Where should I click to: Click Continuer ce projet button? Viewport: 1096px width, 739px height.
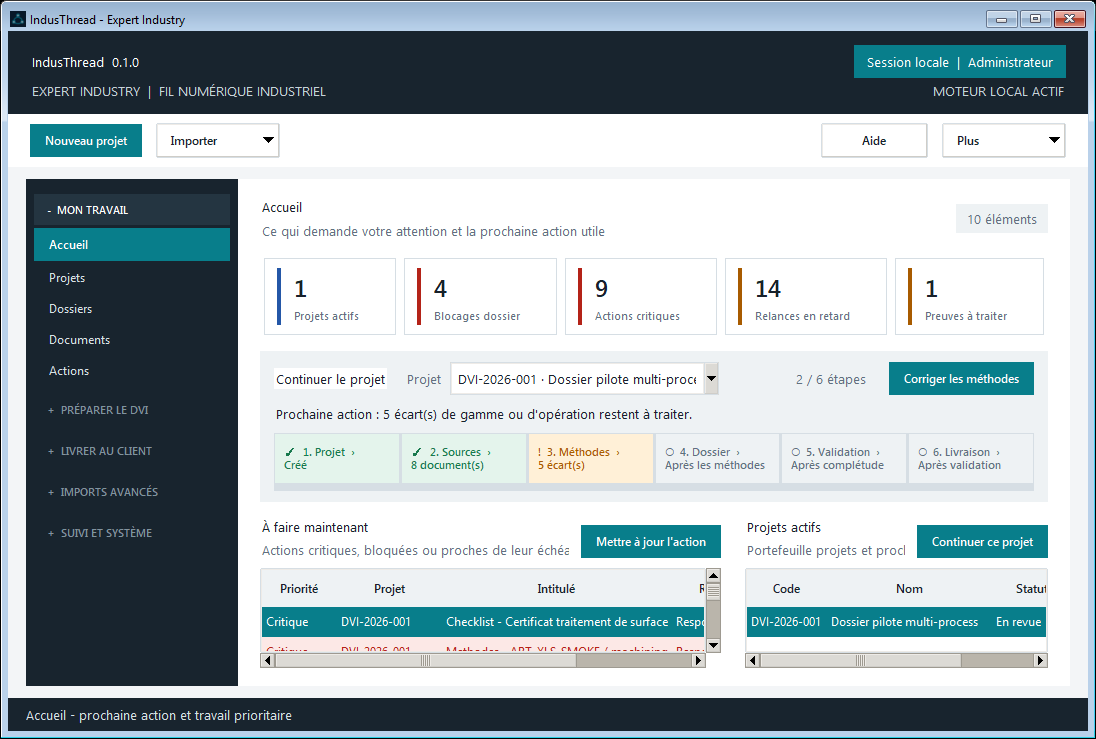click(982, 542)
